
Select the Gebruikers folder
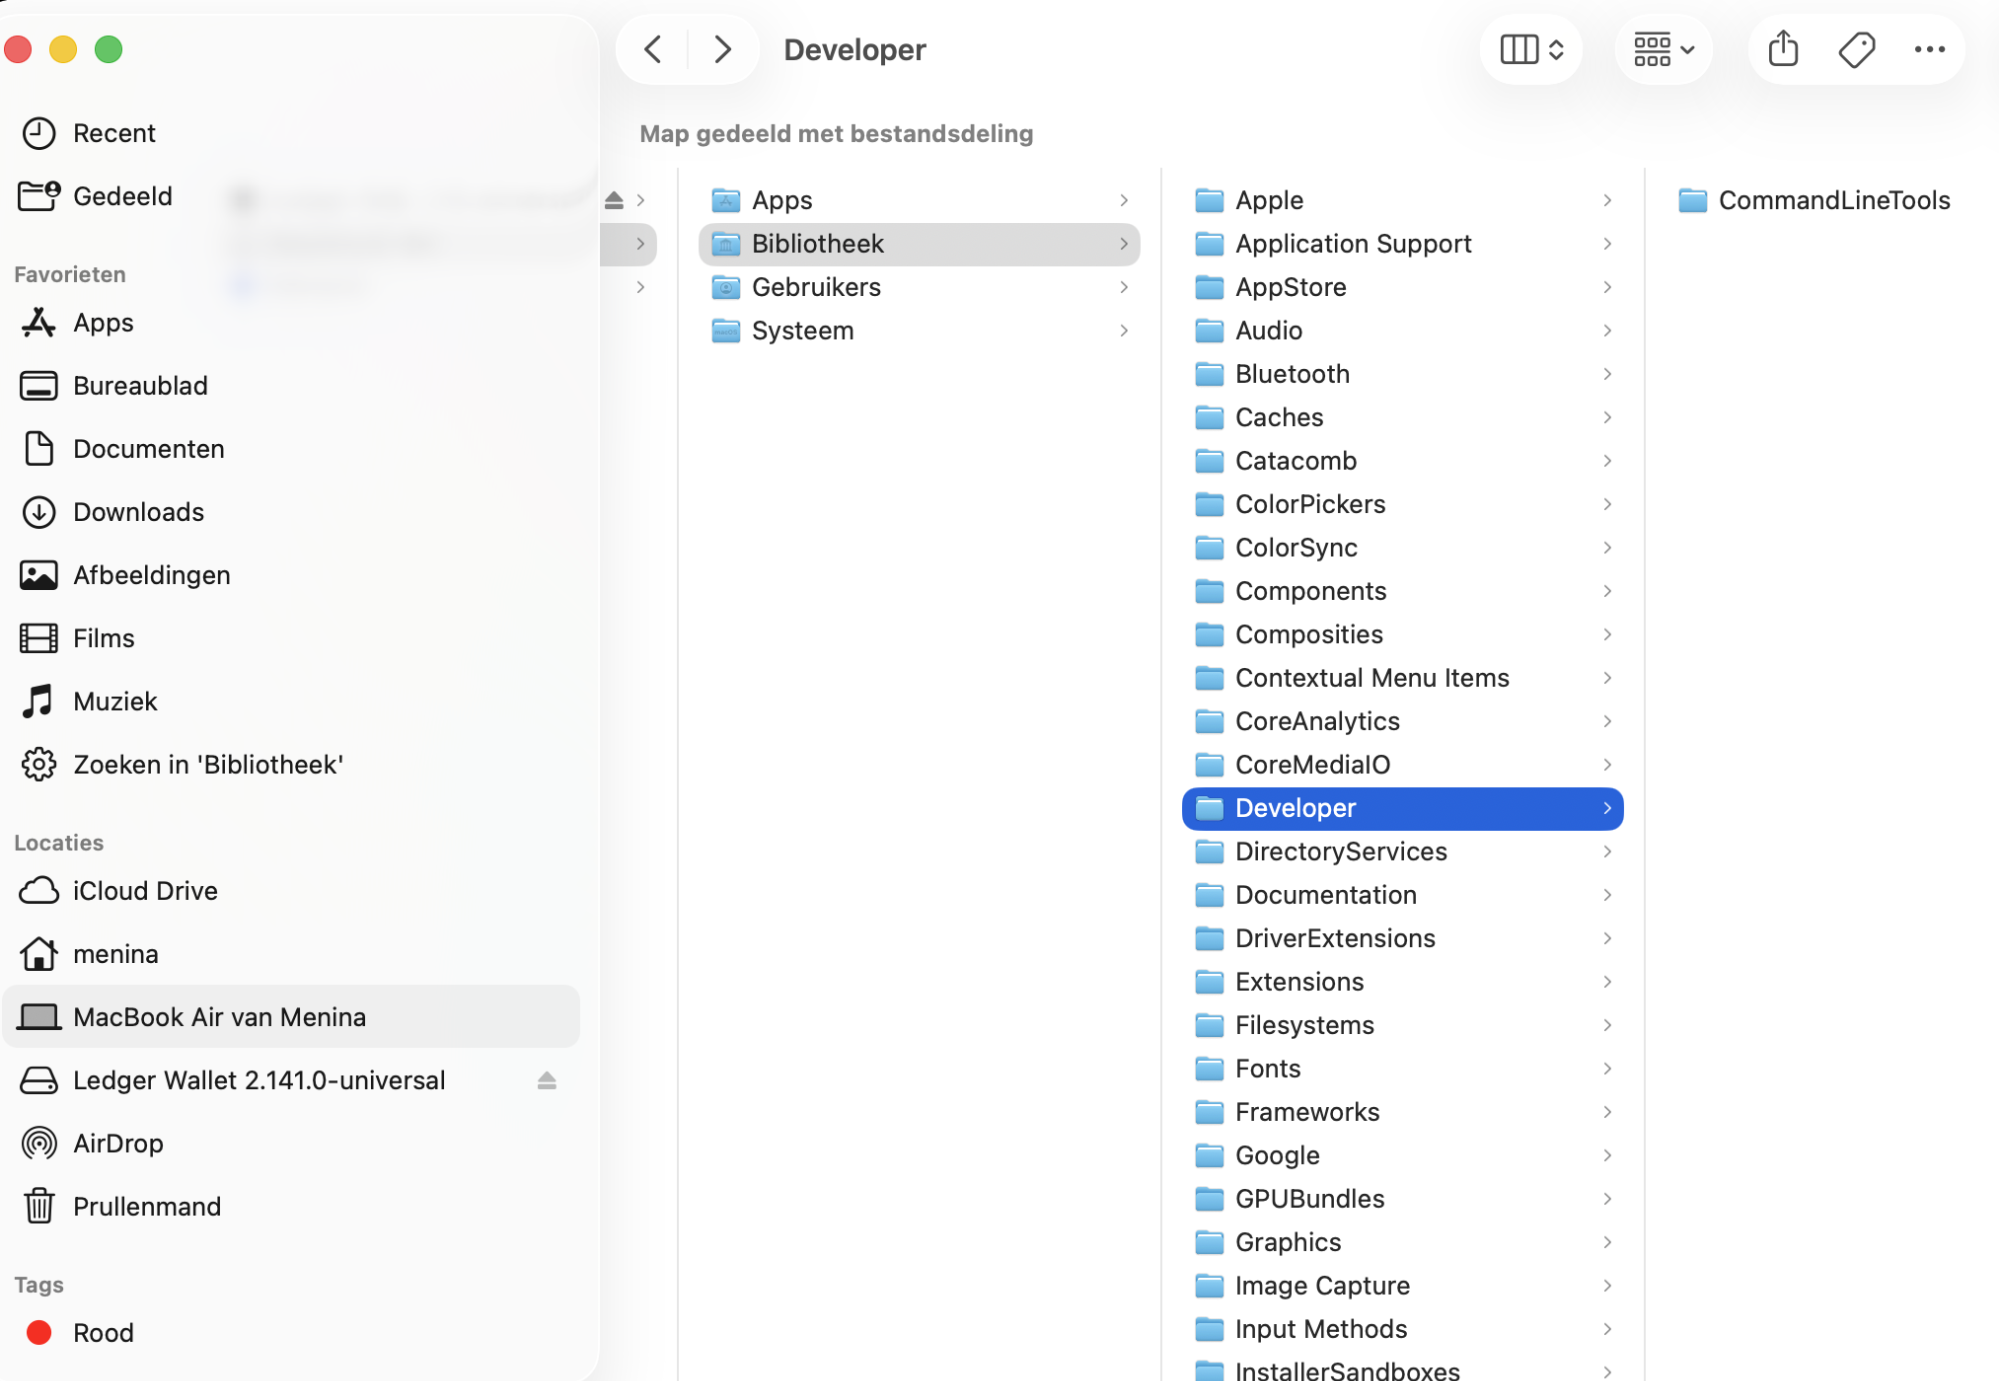click(816, 287)
